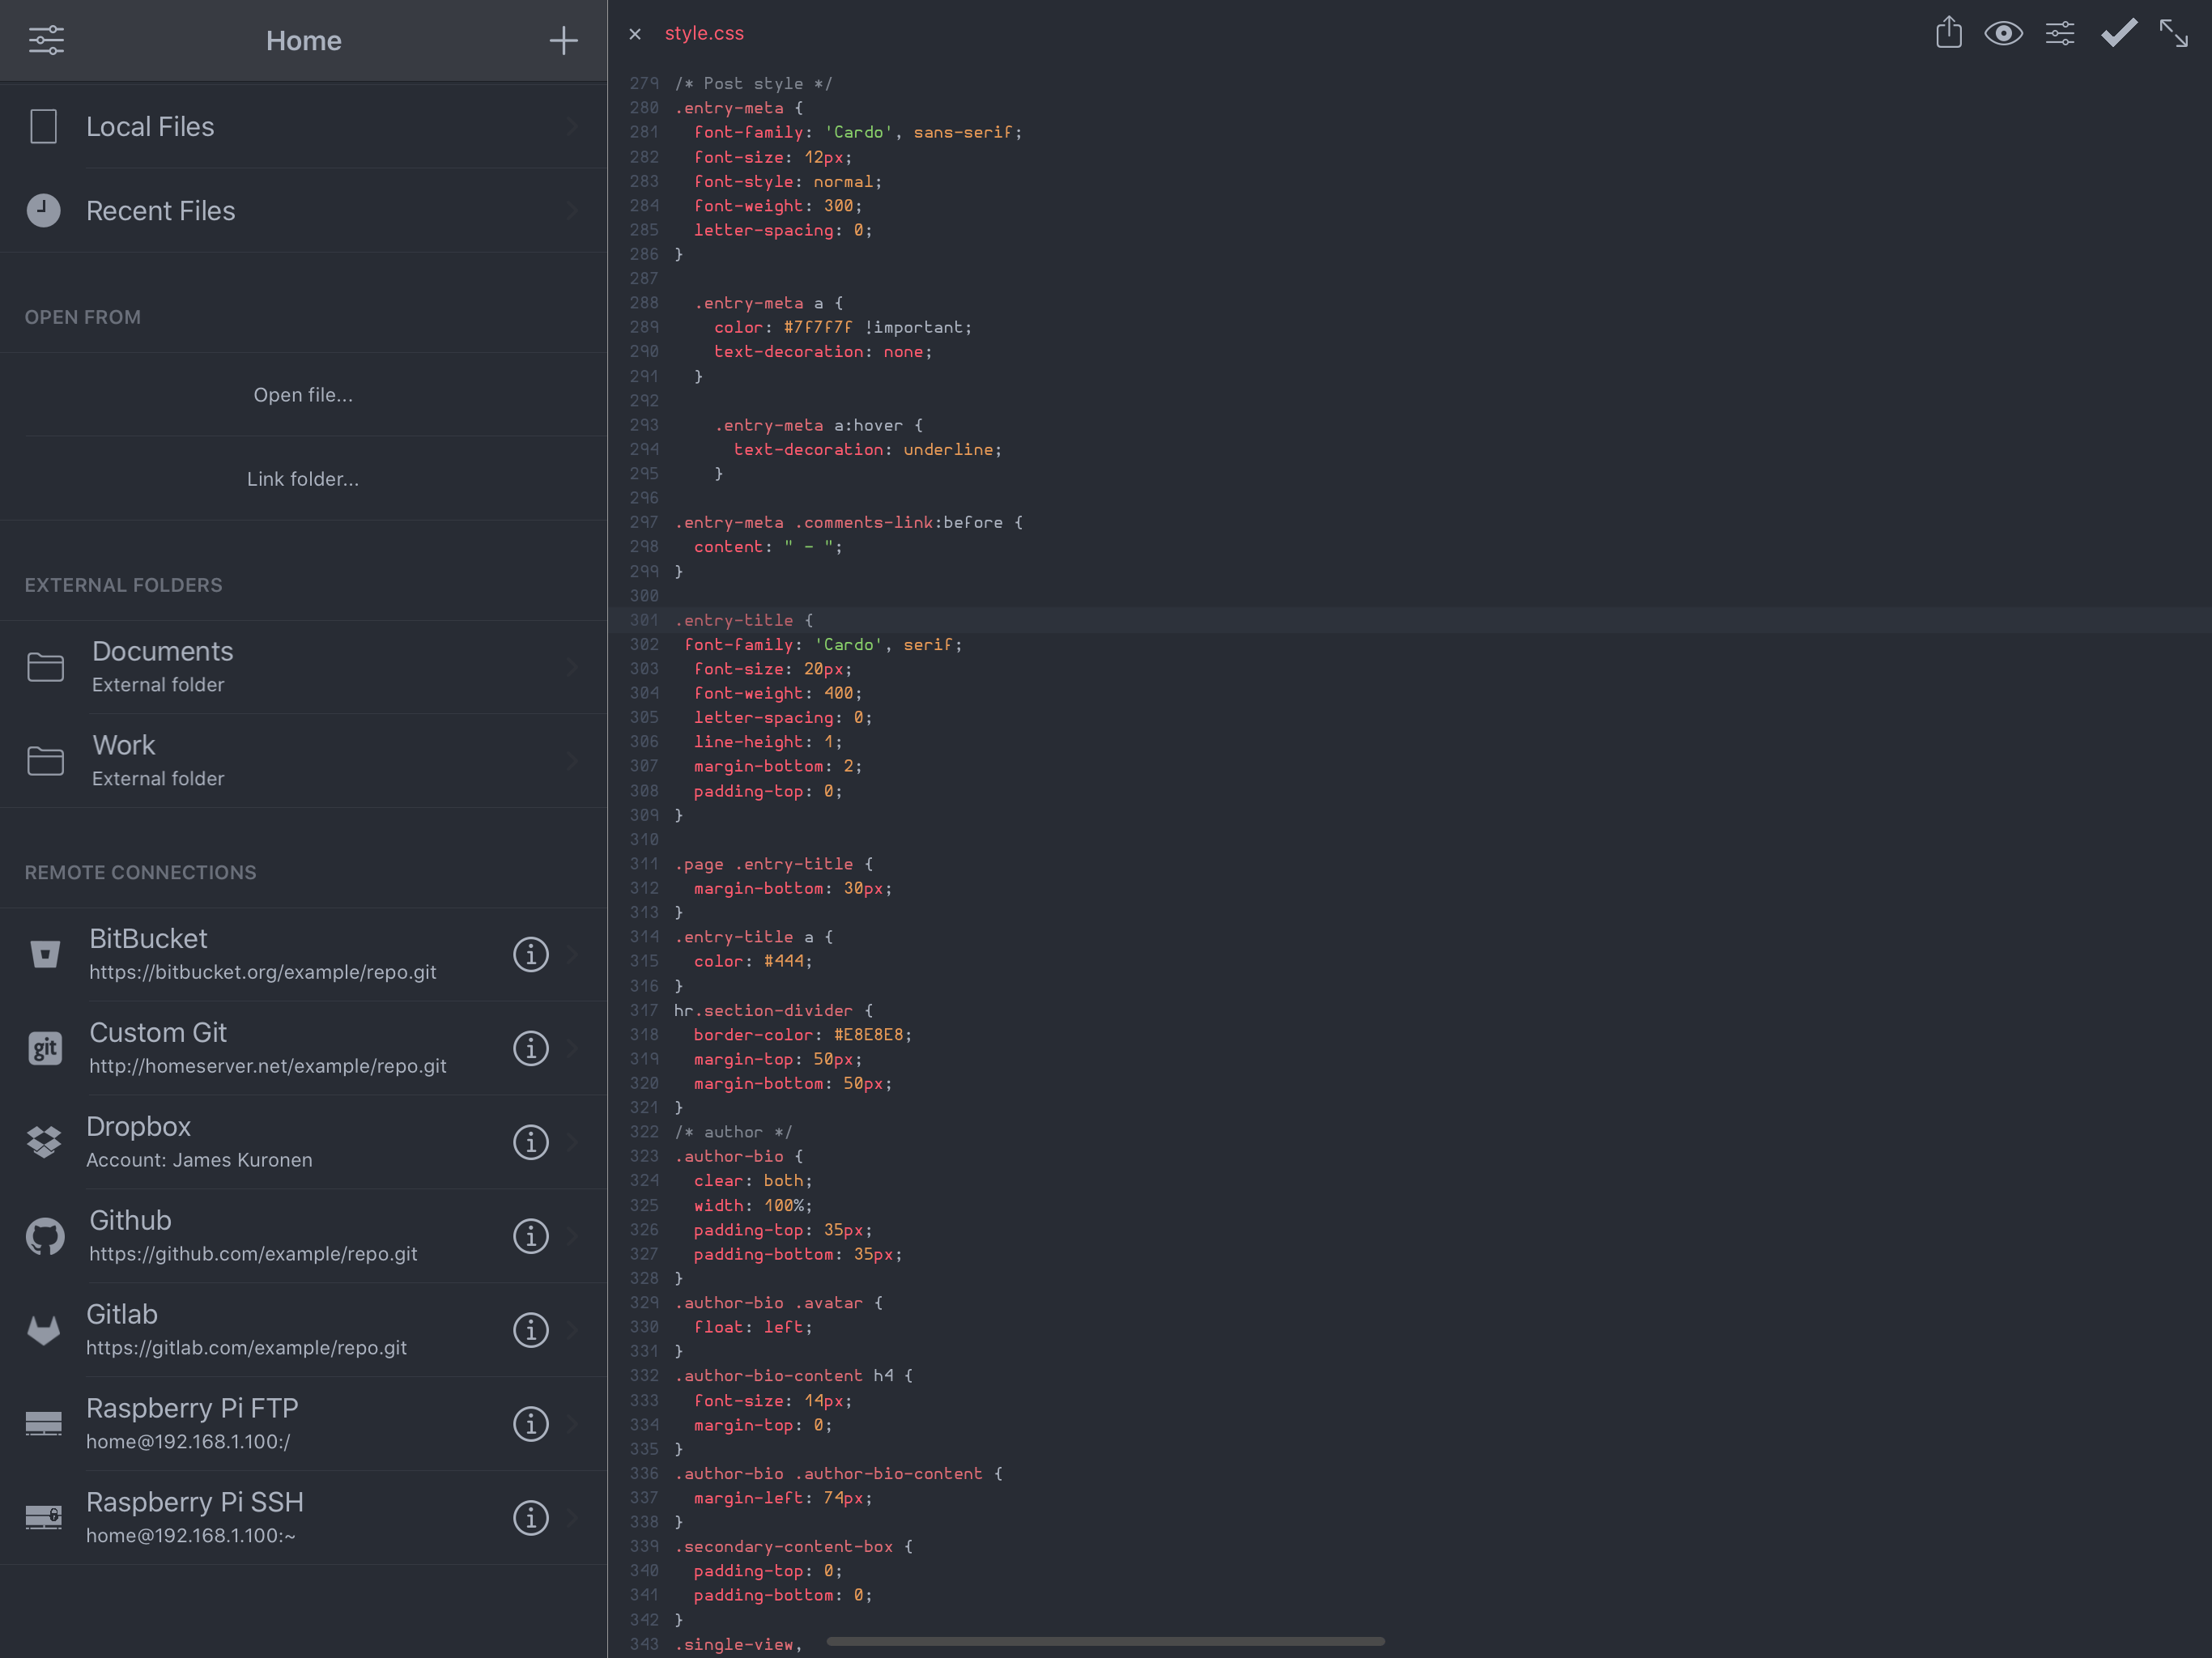Screen dimensions: 2212x1658
Task: Show info for Raspberry Pi FTP
Action: tap(531, 1424)
